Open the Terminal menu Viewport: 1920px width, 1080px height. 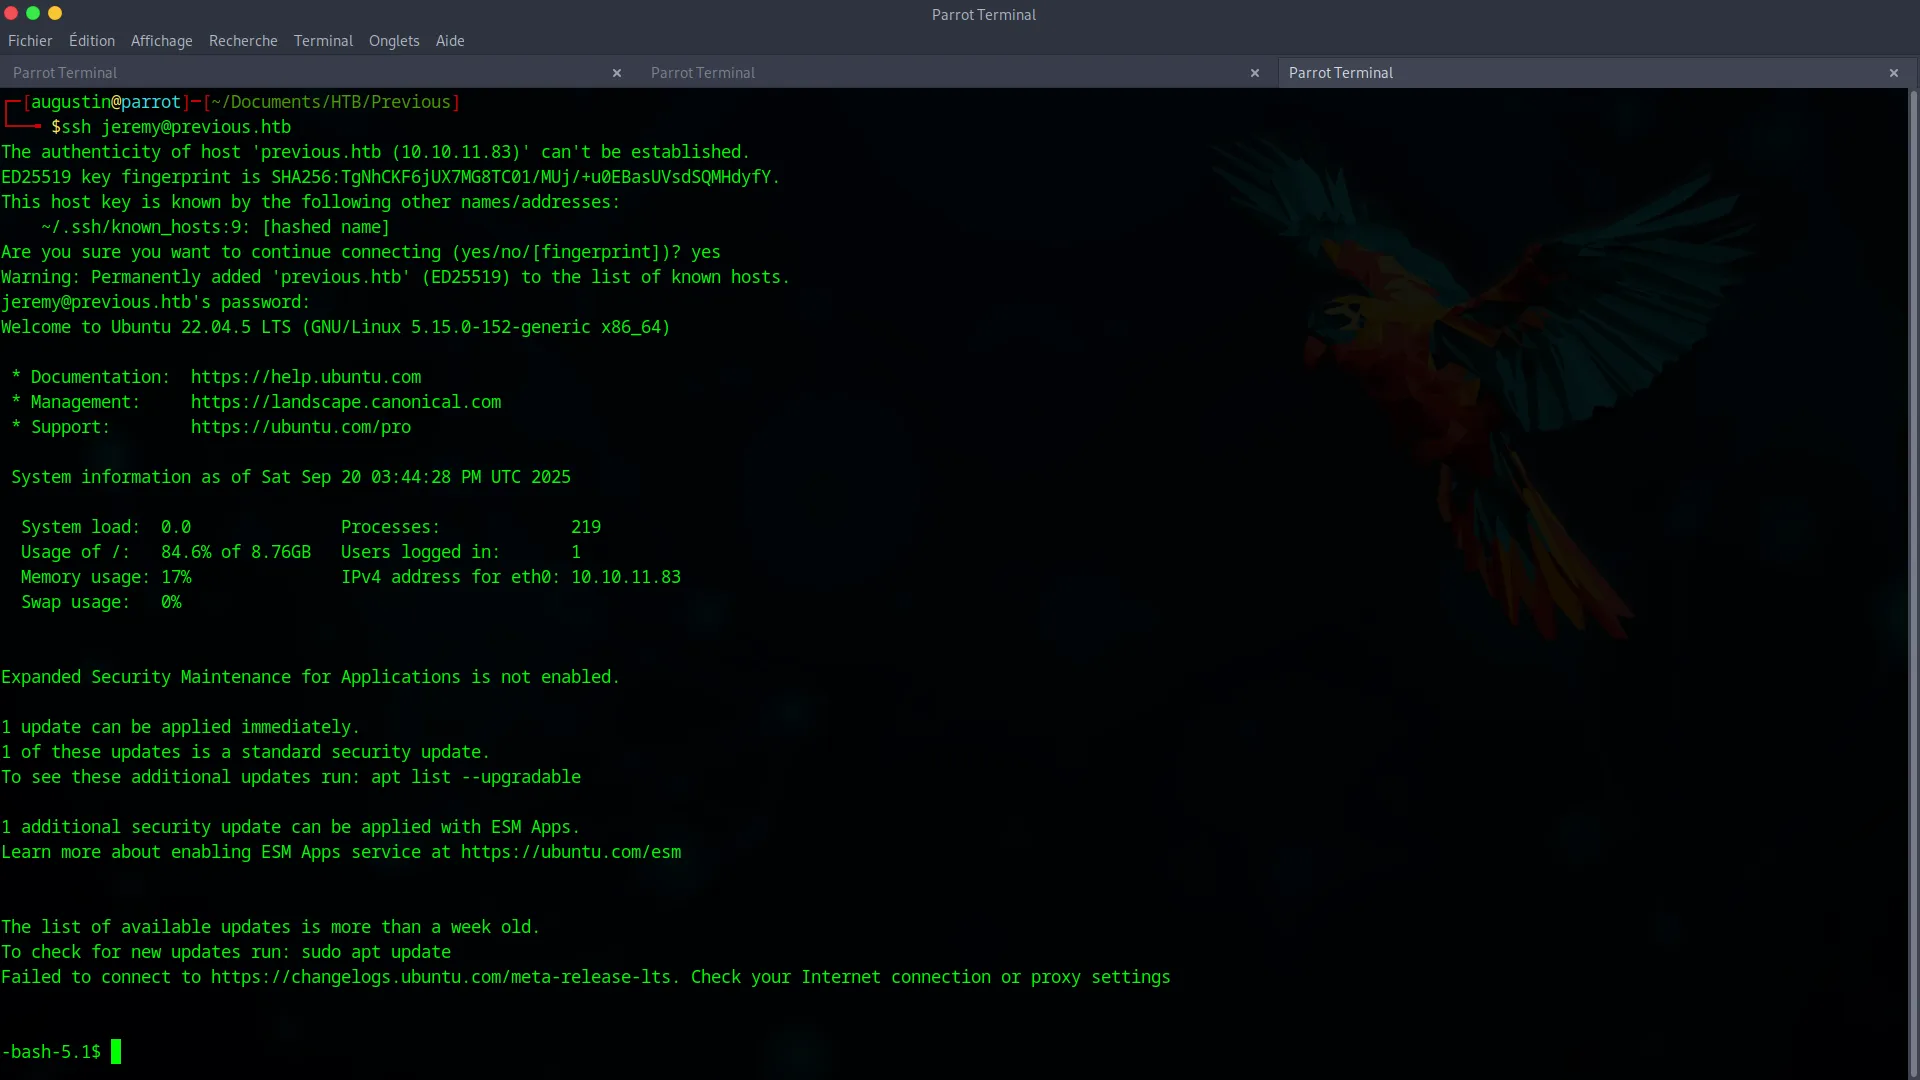323,41
